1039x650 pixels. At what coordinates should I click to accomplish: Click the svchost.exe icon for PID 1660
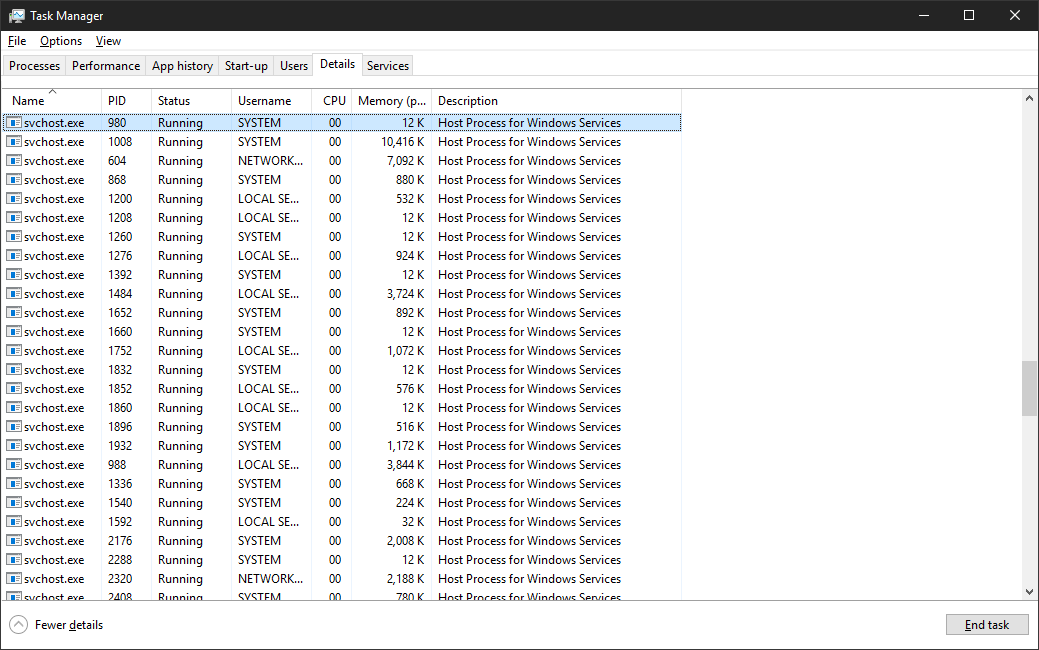(x=14, y=331)
